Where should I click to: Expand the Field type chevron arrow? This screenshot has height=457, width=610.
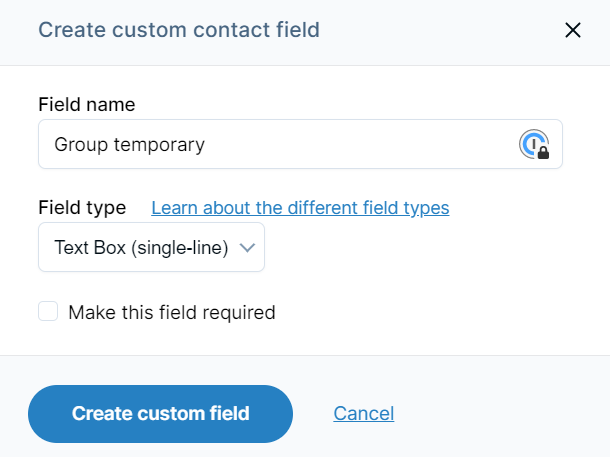click(247, 247)
